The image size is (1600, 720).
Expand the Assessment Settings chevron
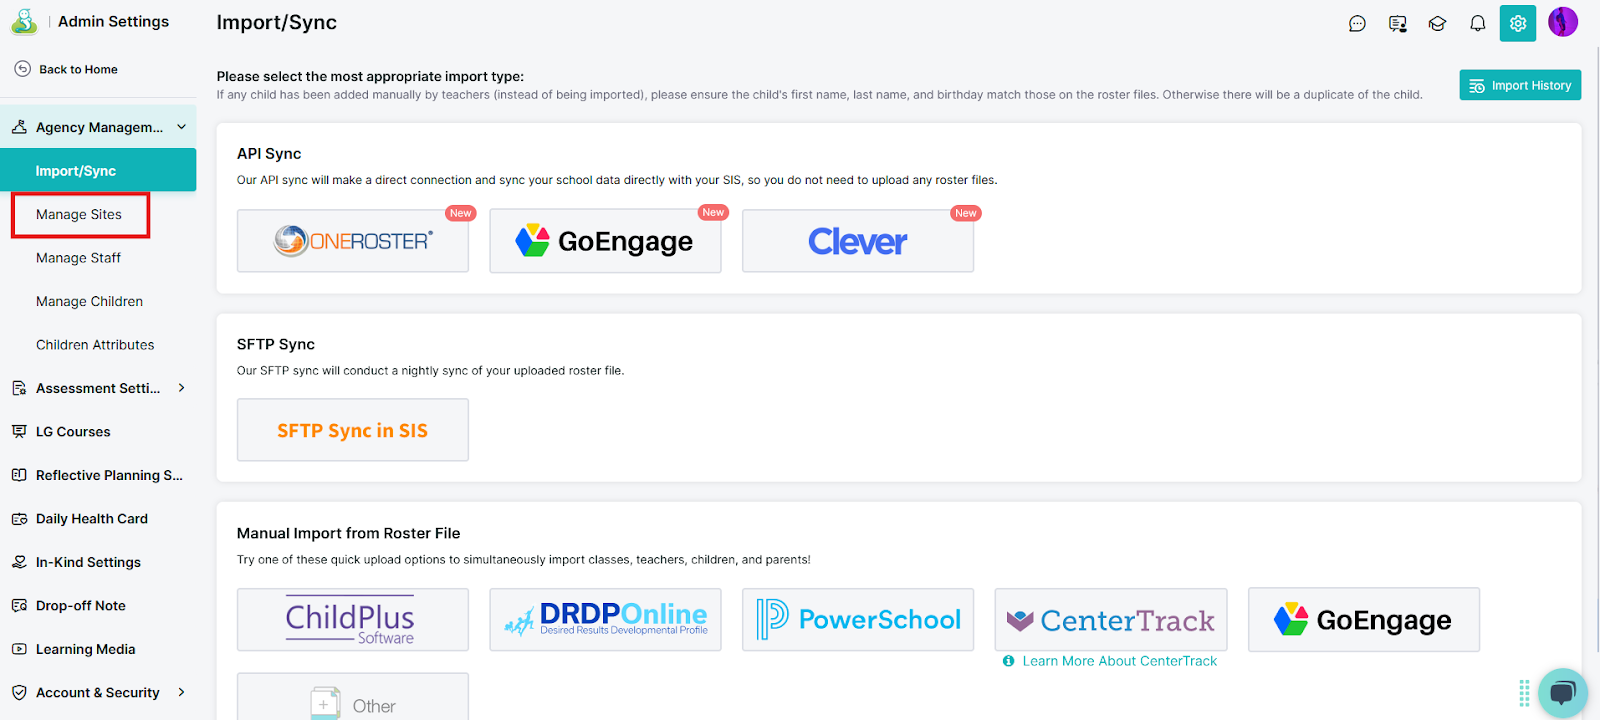(182, 388)
